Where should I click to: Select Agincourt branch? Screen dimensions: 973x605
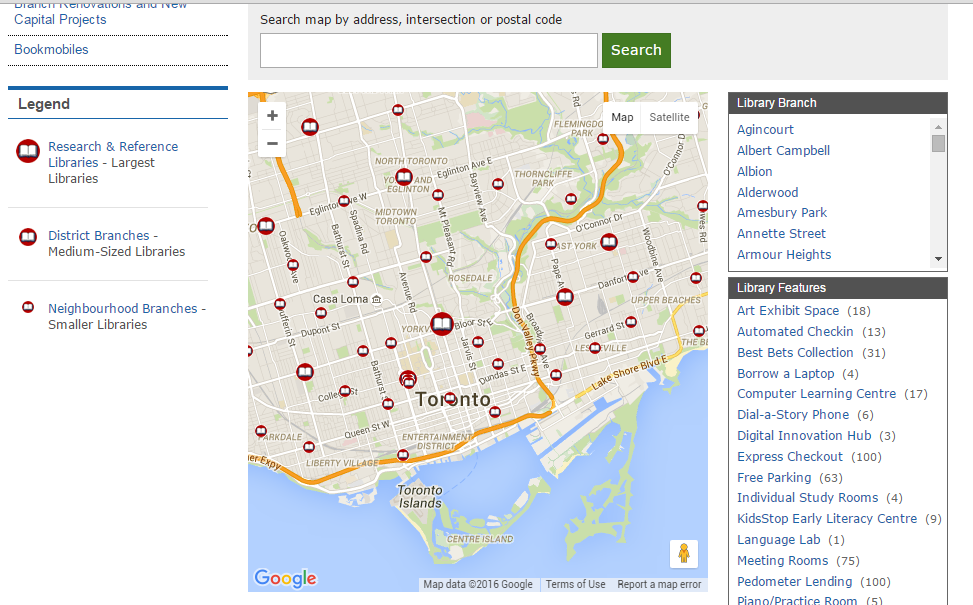click(x=765, y=130)
